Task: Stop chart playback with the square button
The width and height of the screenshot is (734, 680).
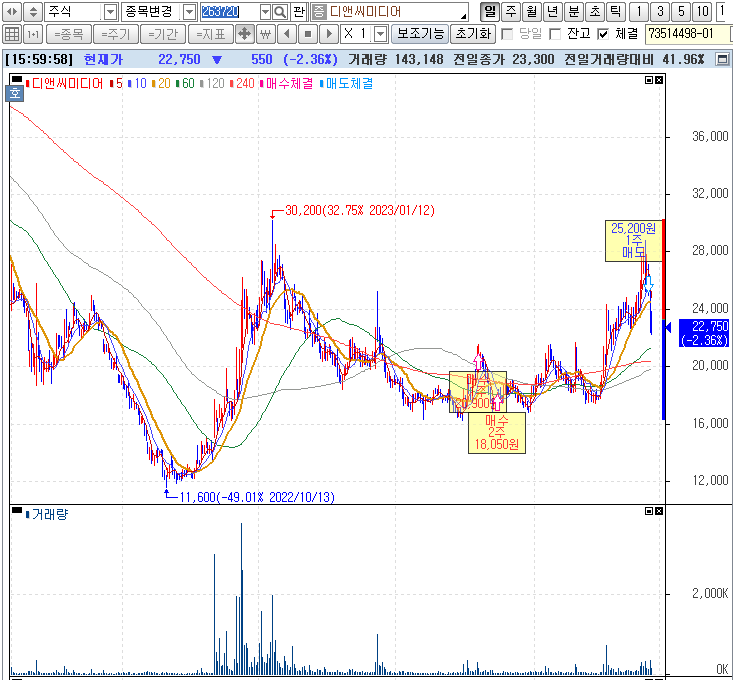Action: point(308,34)
